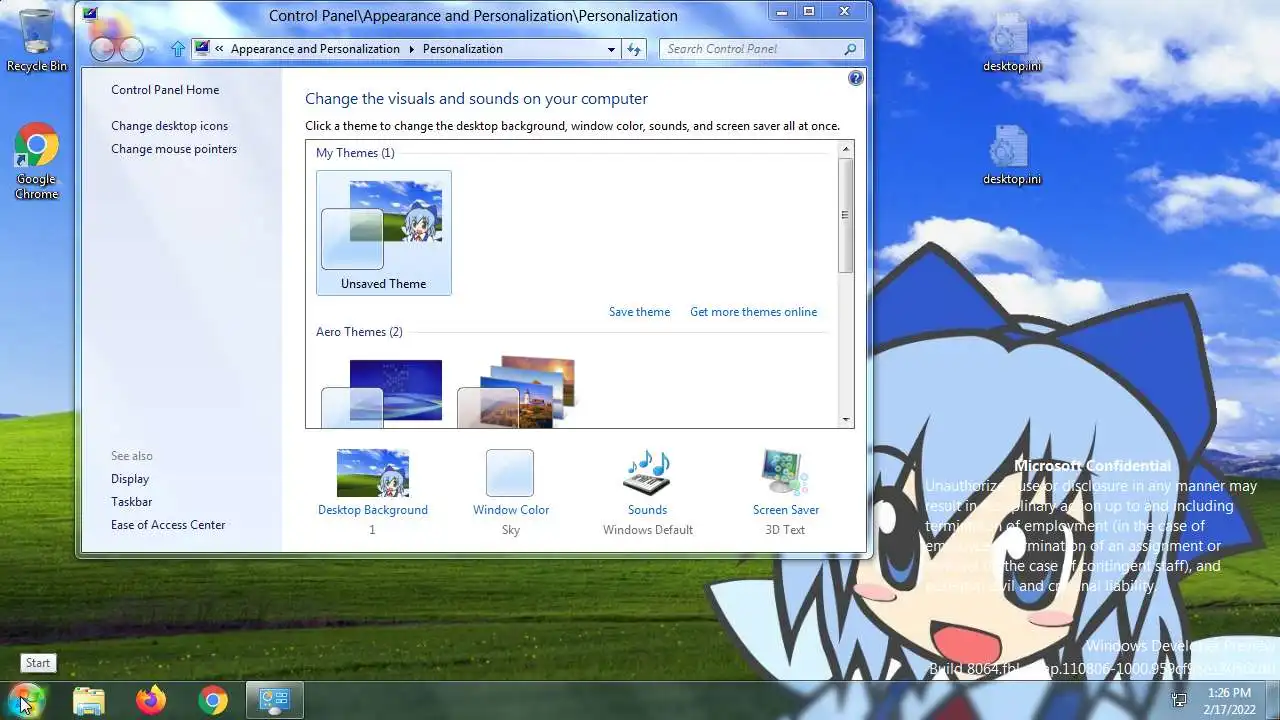Image resolution: width=1280 pixels, height=720 pixels.
Task: Expand the chevron at the address path start
Action: tap(218, 48)
